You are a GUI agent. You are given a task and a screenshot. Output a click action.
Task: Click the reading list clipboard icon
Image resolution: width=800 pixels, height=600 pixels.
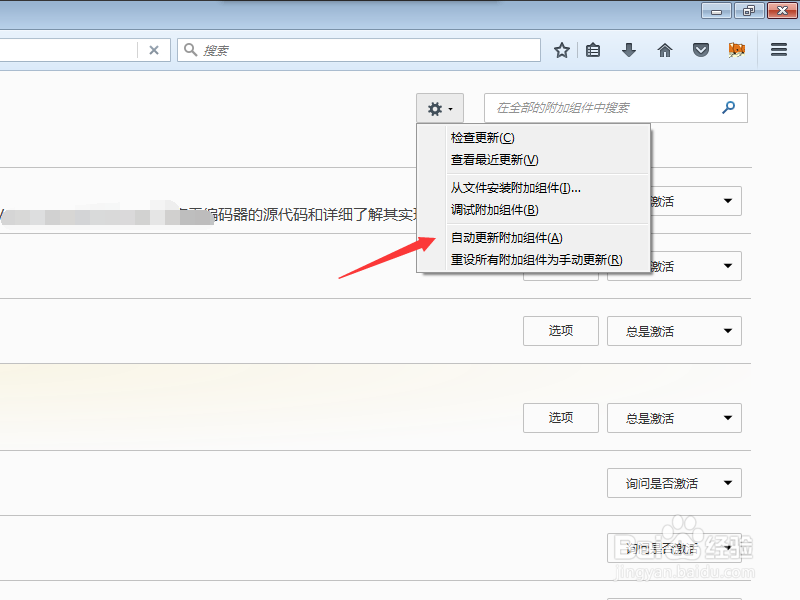click(593, 49)
